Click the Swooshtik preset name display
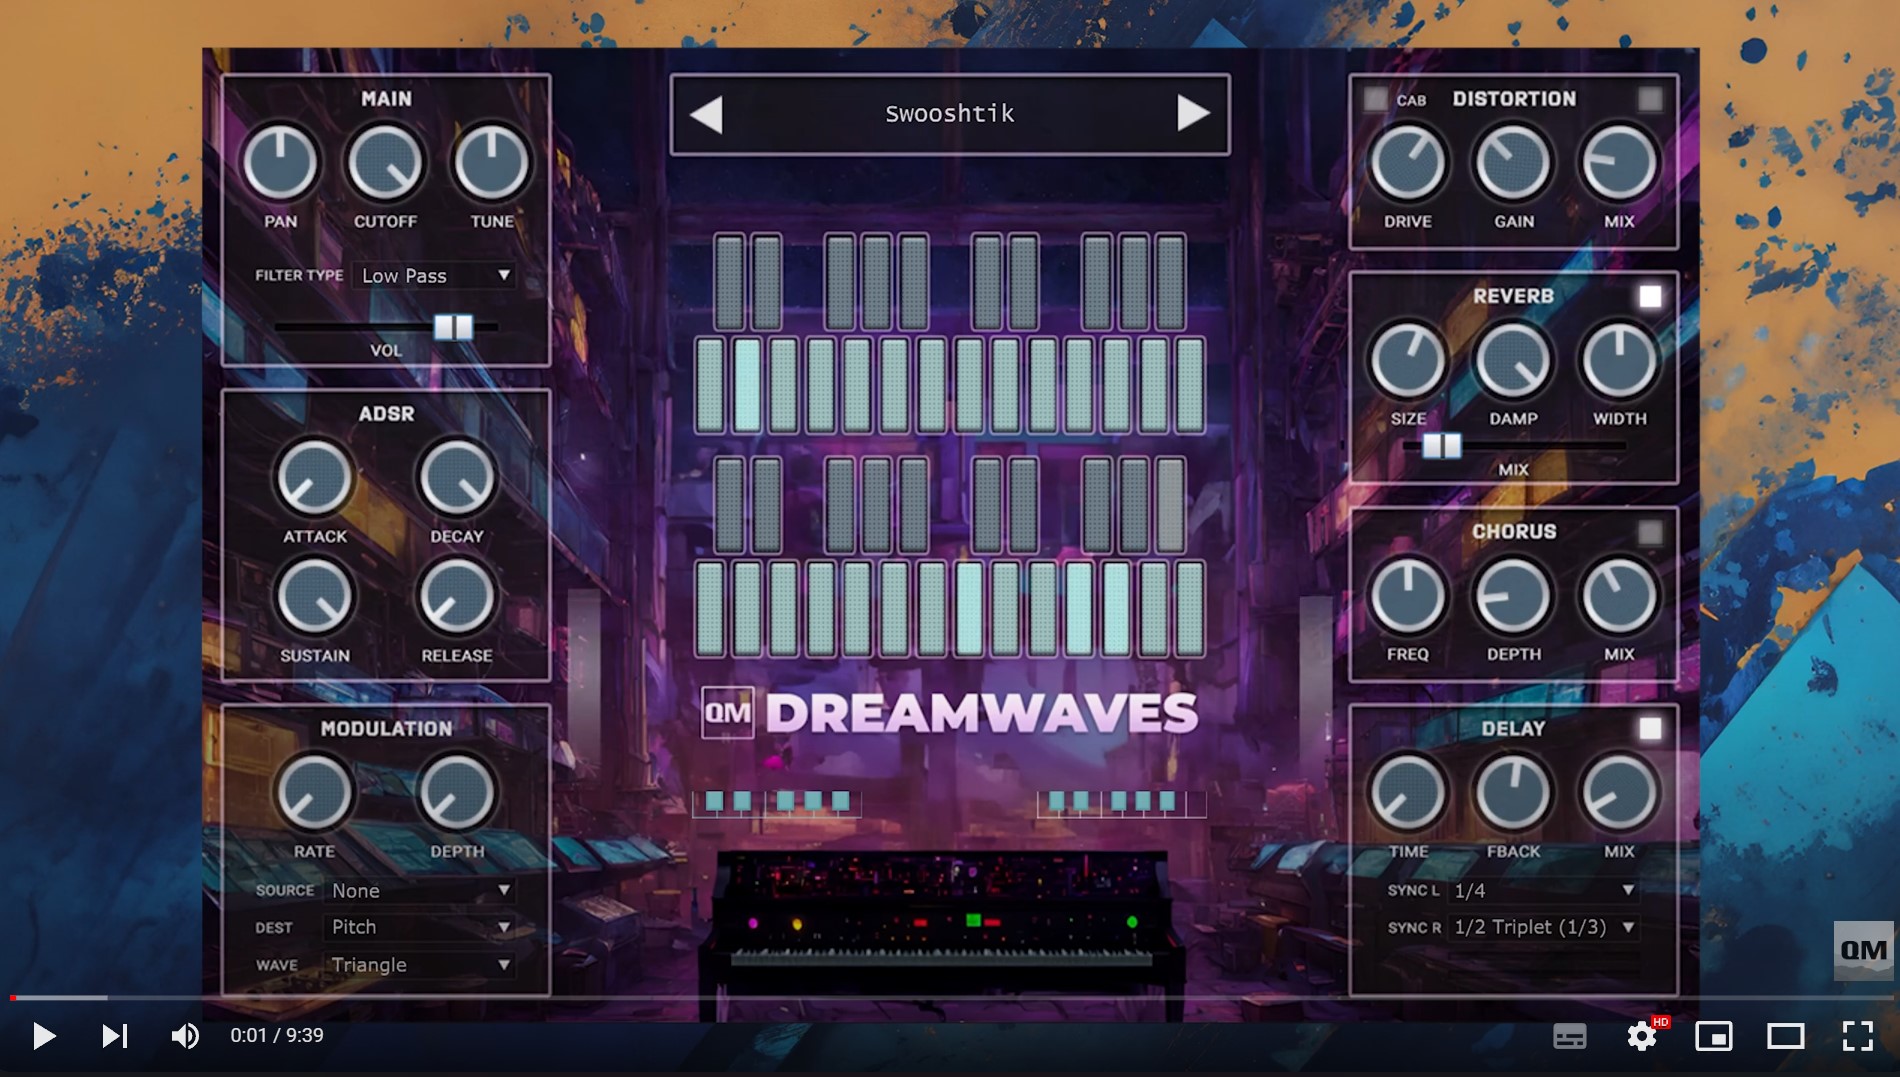Screen dimensions: 1900x1077 (x=950, y=114)
